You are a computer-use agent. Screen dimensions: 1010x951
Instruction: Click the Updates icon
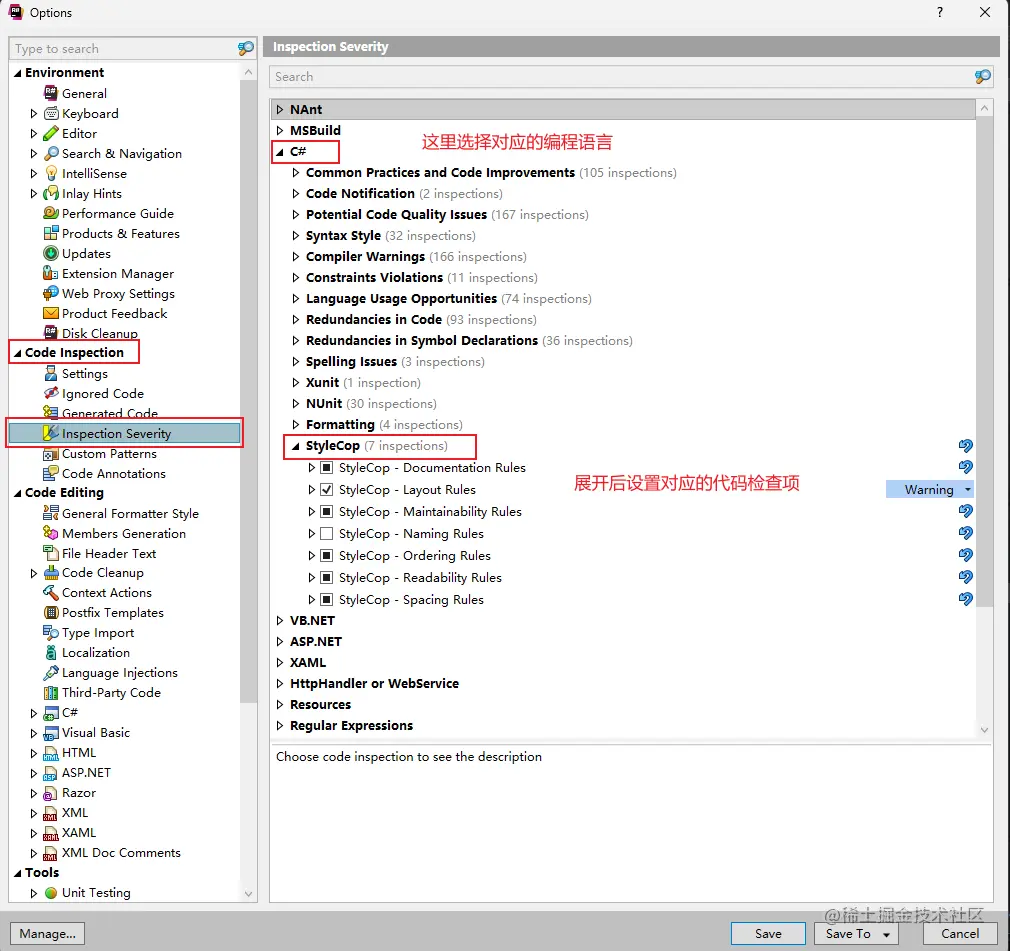[x=51, y=253]
